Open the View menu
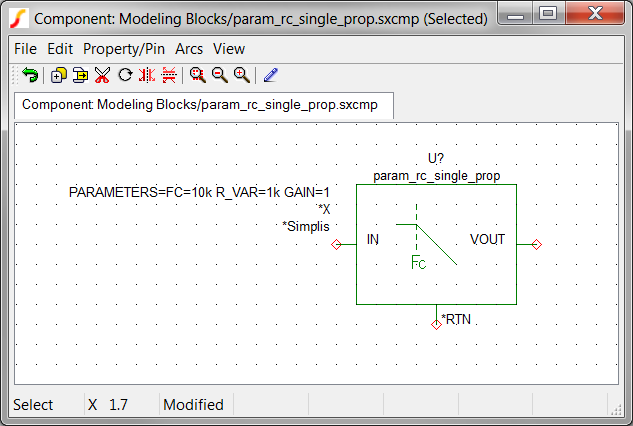This screenshot has height=426, width=633. tap(229, 48)
